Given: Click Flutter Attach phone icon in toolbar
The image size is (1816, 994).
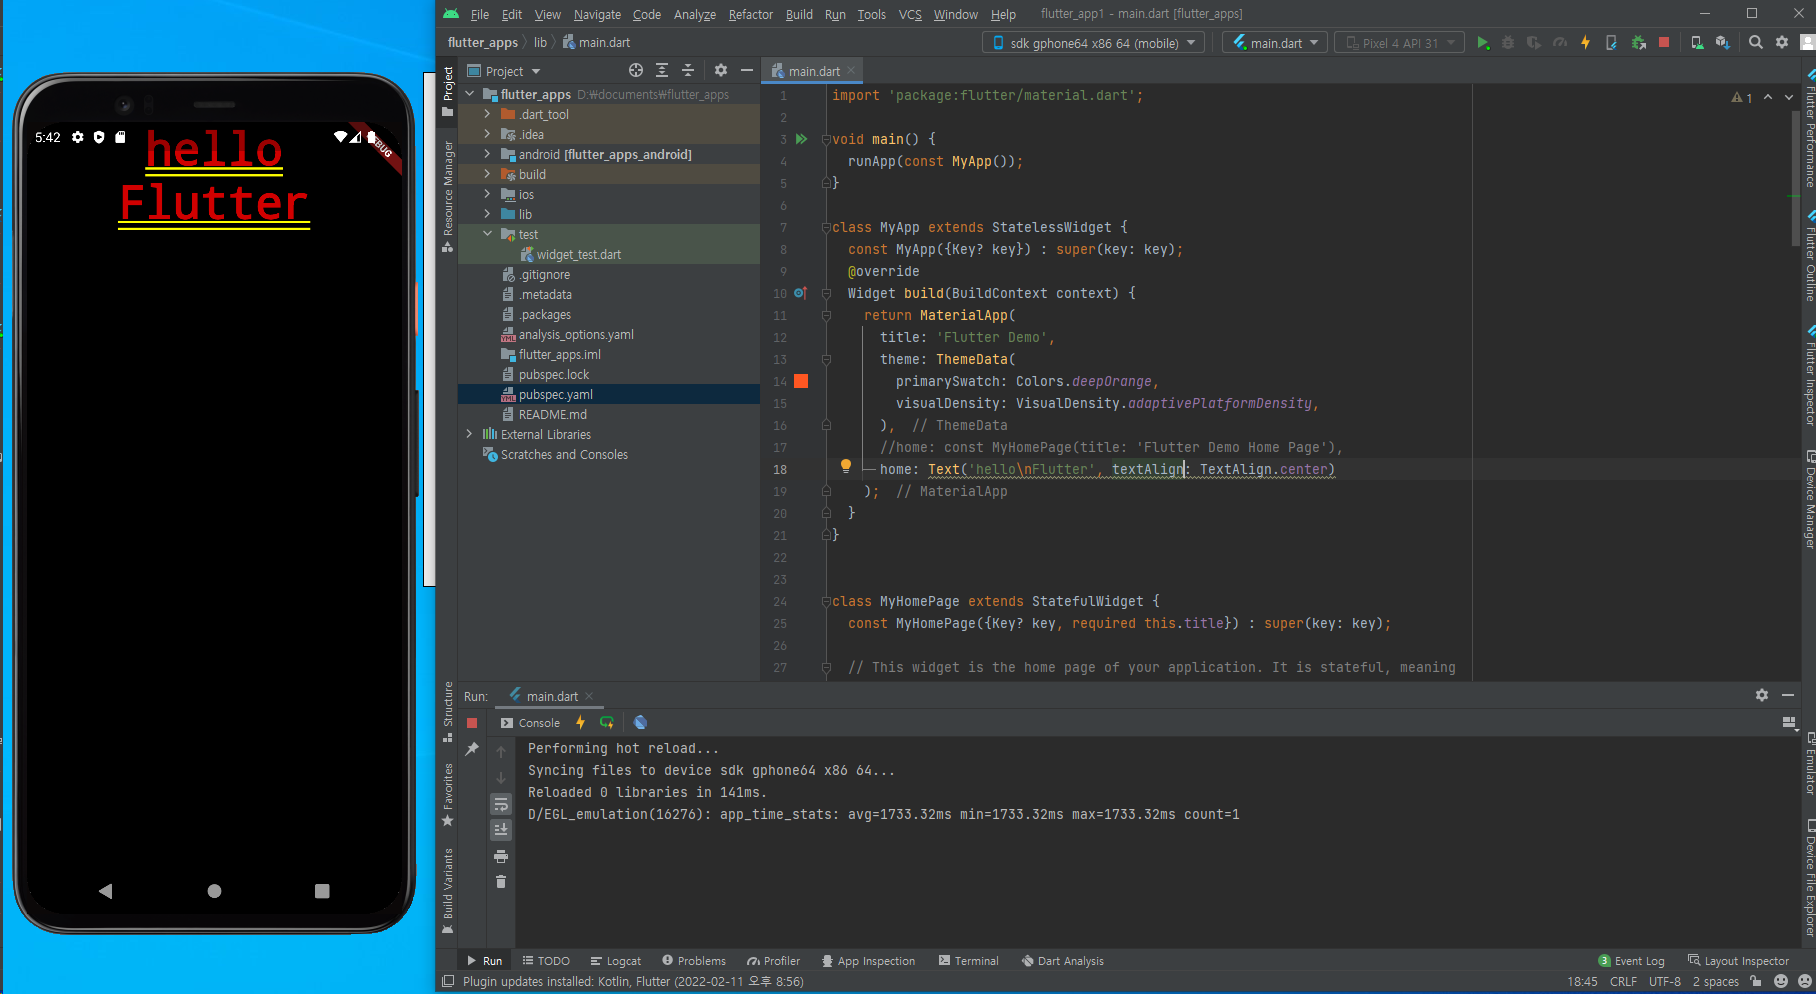Looking at the screenshot, I should tap(1611, 43).
